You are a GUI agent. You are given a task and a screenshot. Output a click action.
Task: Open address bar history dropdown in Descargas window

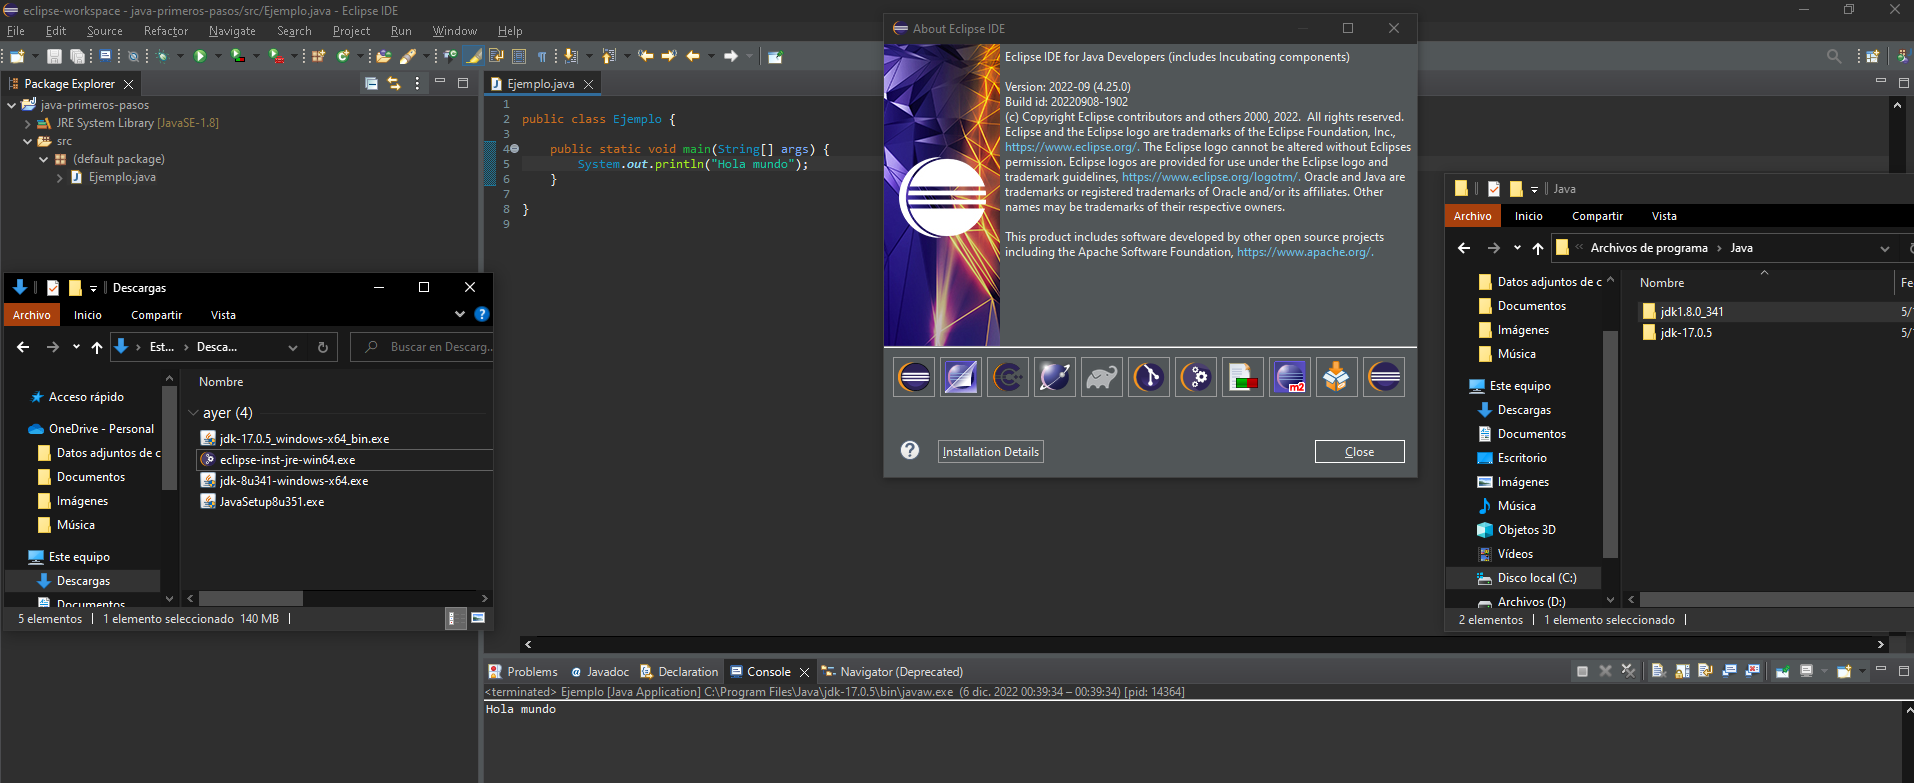(x=293, y=347)
